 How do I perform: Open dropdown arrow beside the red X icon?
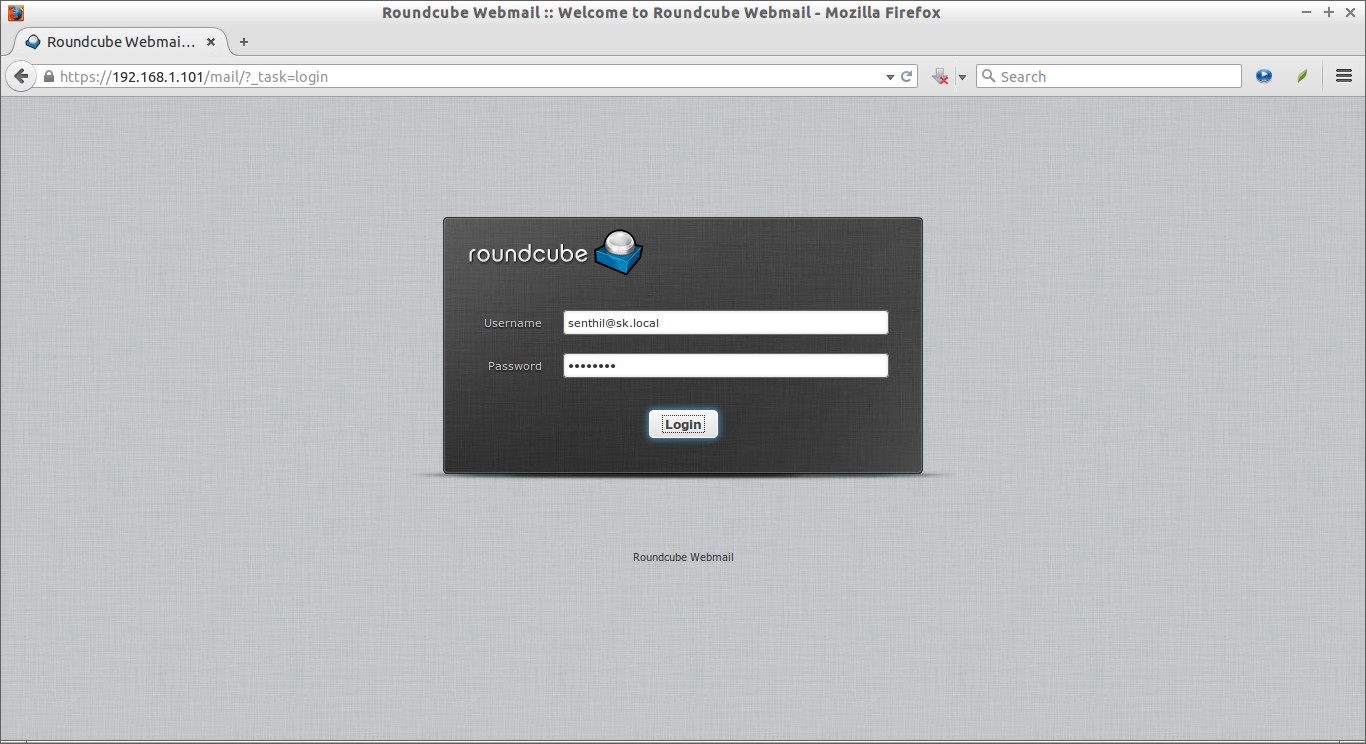pos(962,77)
